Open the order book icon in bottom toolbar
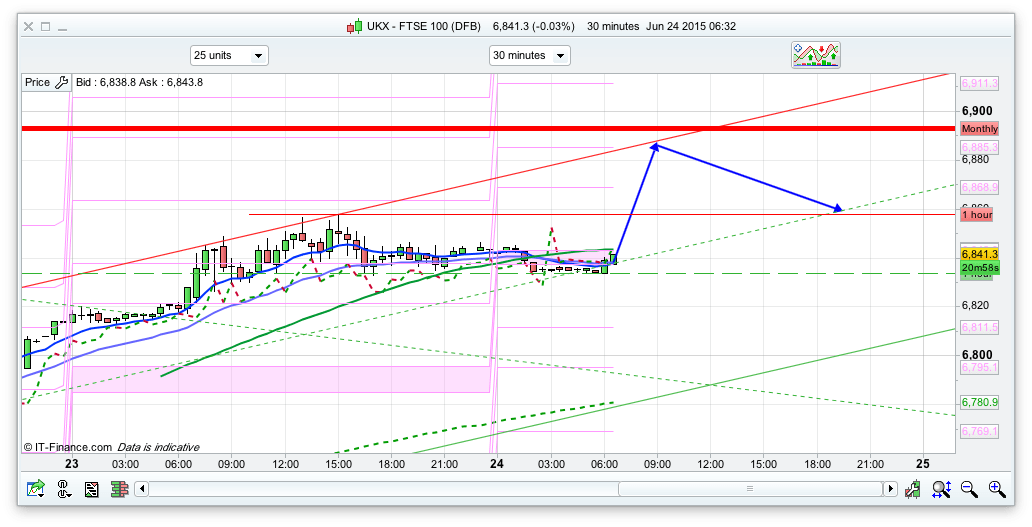Image resolution: width=1032 pixels, height=527 pixels. 119,489
